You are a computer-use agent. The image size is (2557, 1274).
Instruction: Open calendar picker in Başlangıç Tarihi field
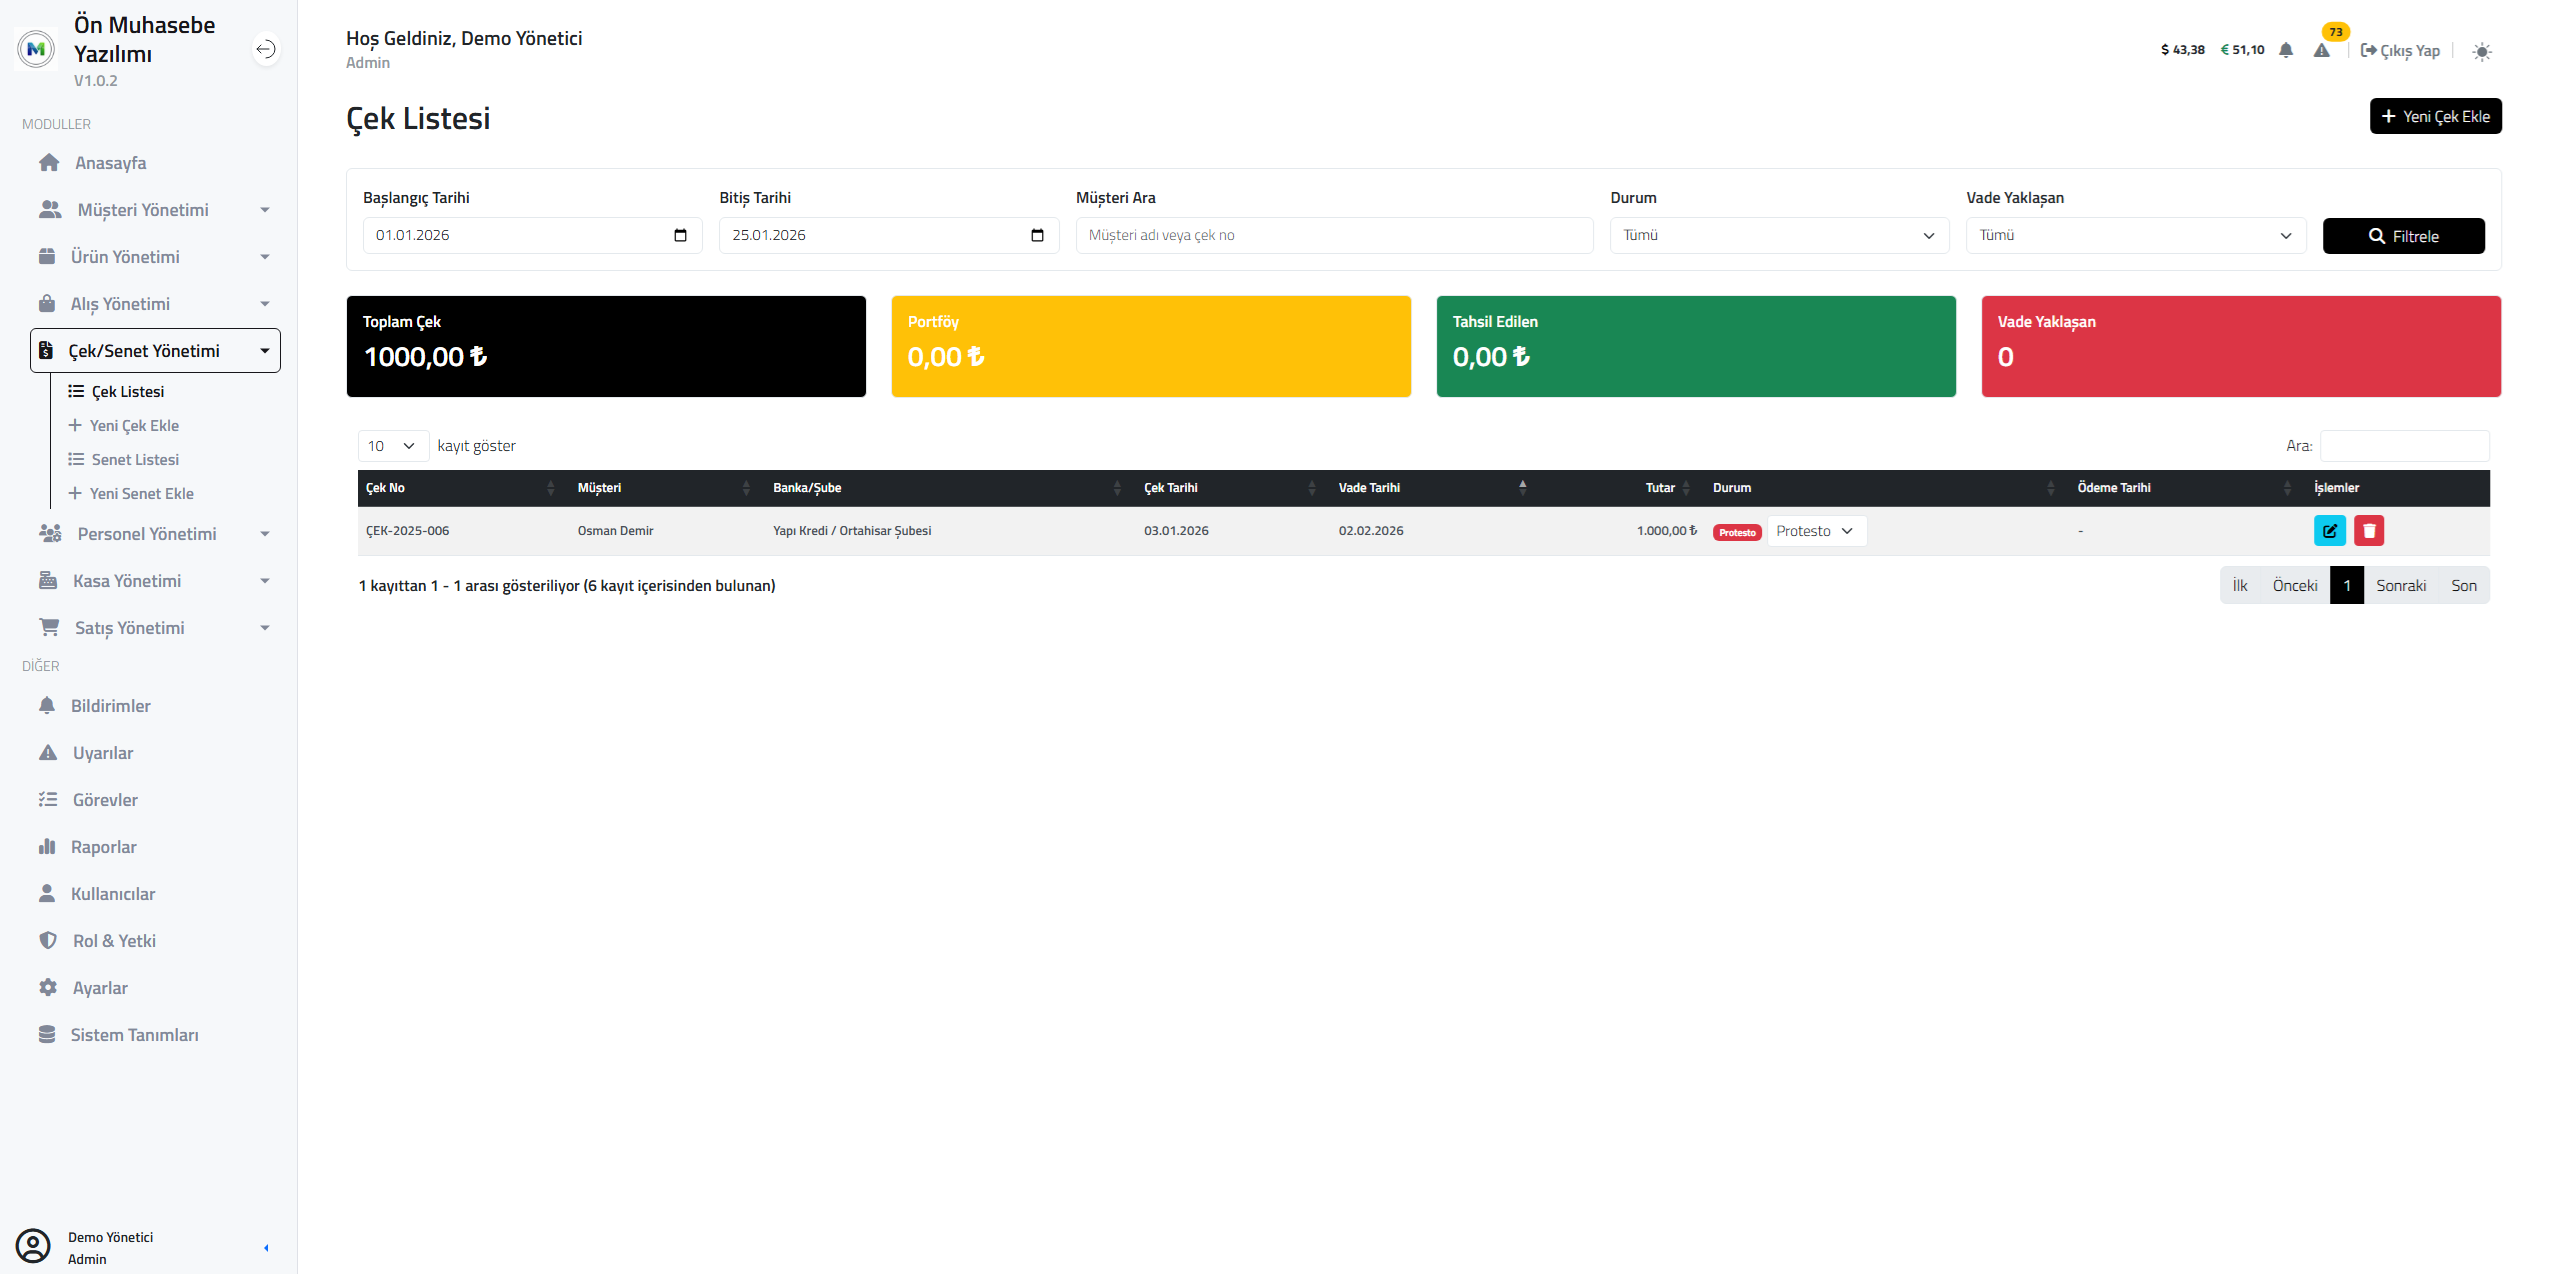coord(680,235)
